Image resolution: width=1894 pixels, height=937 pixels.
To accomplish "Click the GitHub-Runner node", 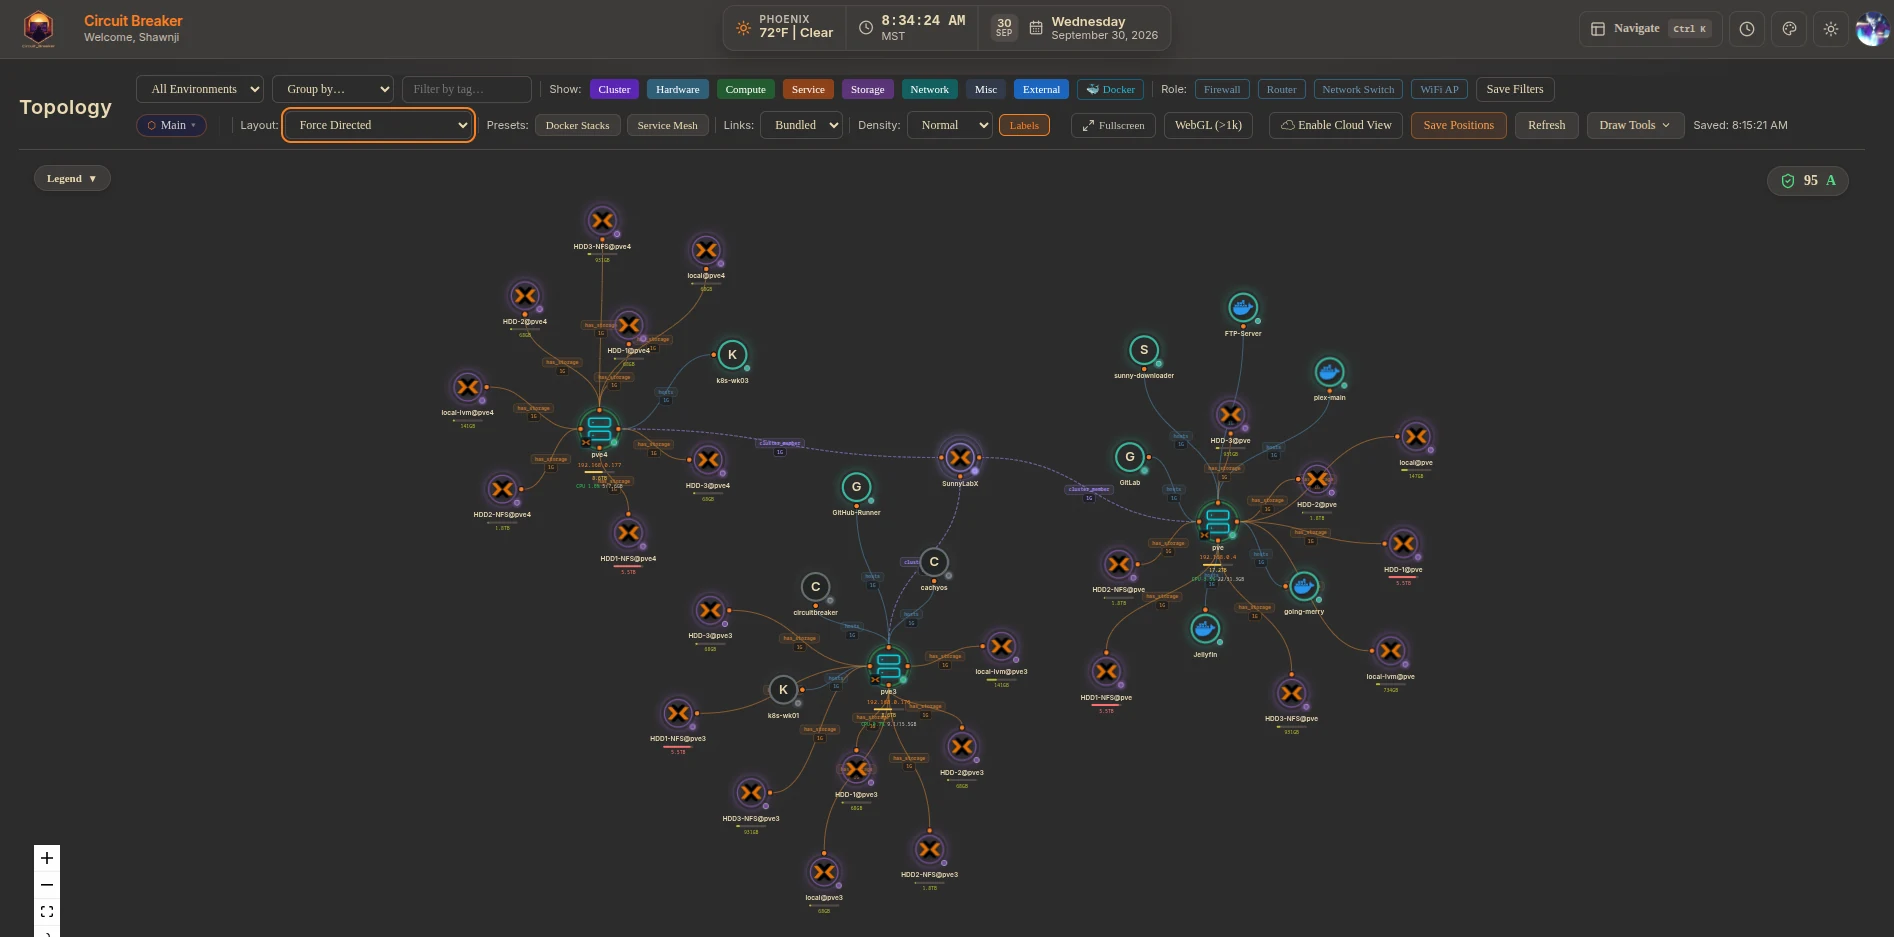I will (856, 487).
